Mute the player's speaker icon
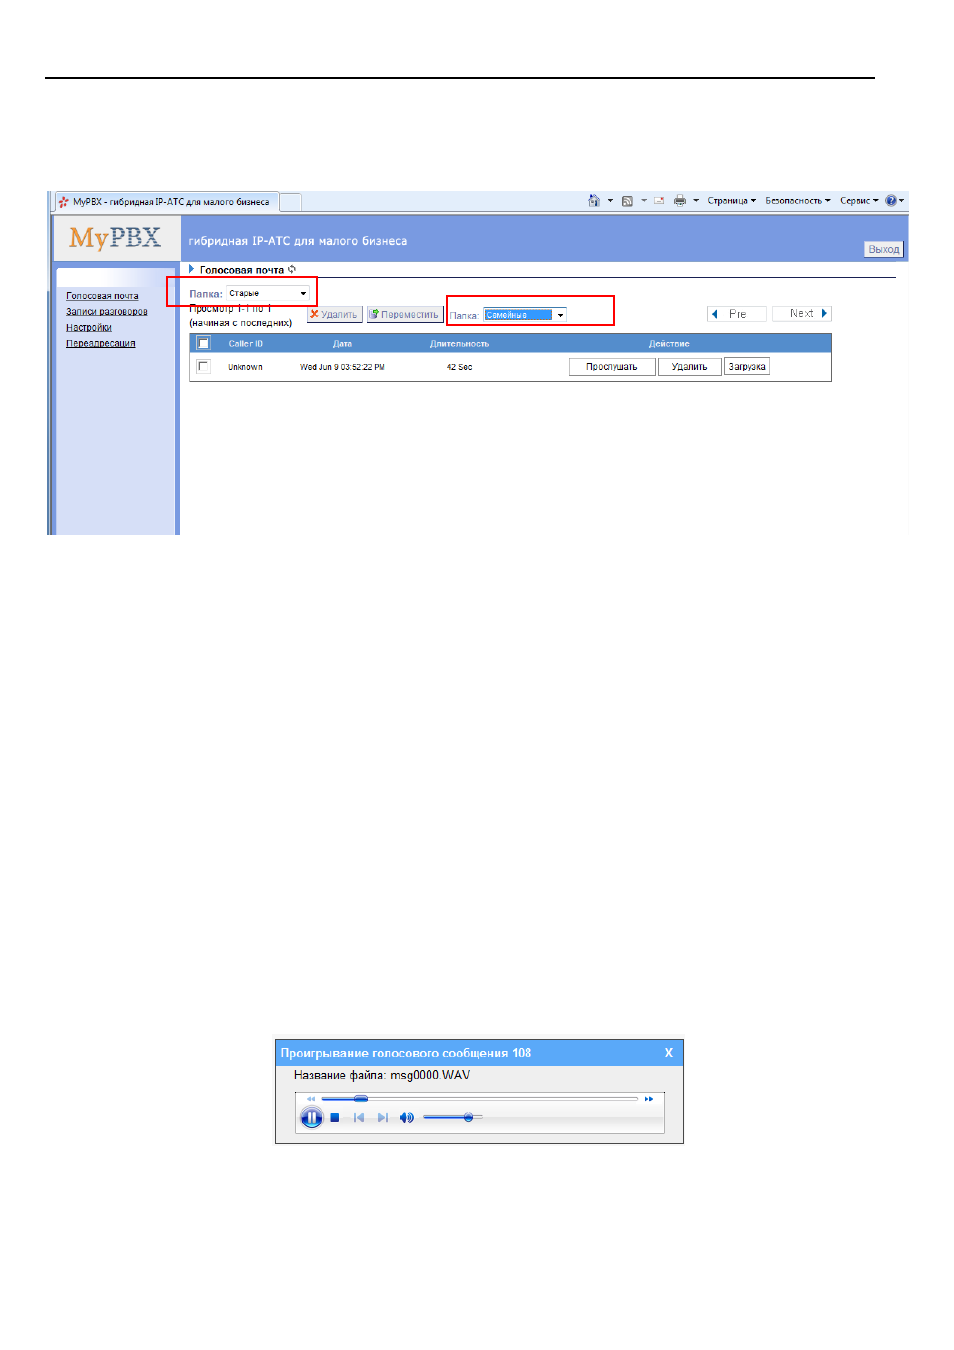Viewport: 954px width, 1350px height. tap(406, 1118)
